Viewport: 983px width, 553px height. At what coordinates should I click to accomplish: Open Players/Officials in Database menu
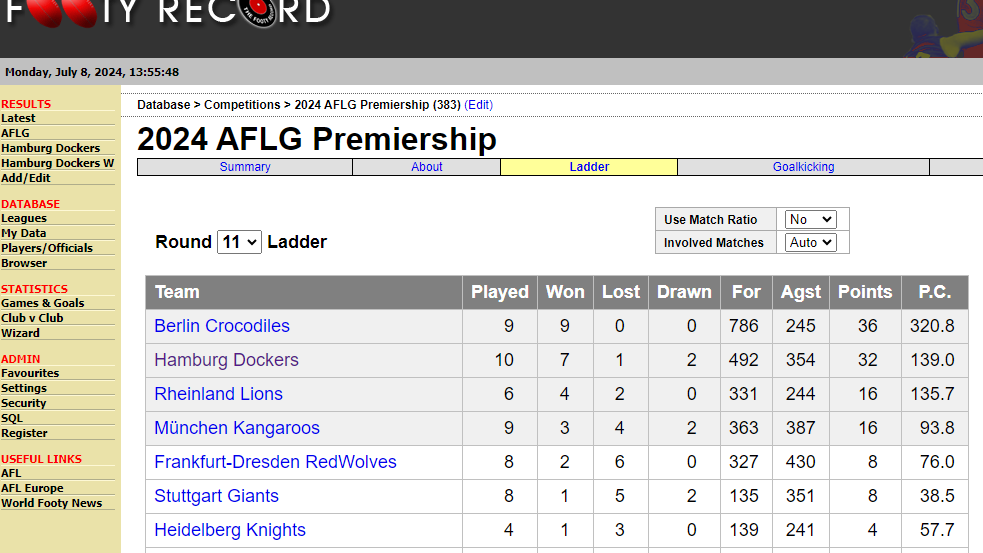pyautogui.click(x=47, y=248)
